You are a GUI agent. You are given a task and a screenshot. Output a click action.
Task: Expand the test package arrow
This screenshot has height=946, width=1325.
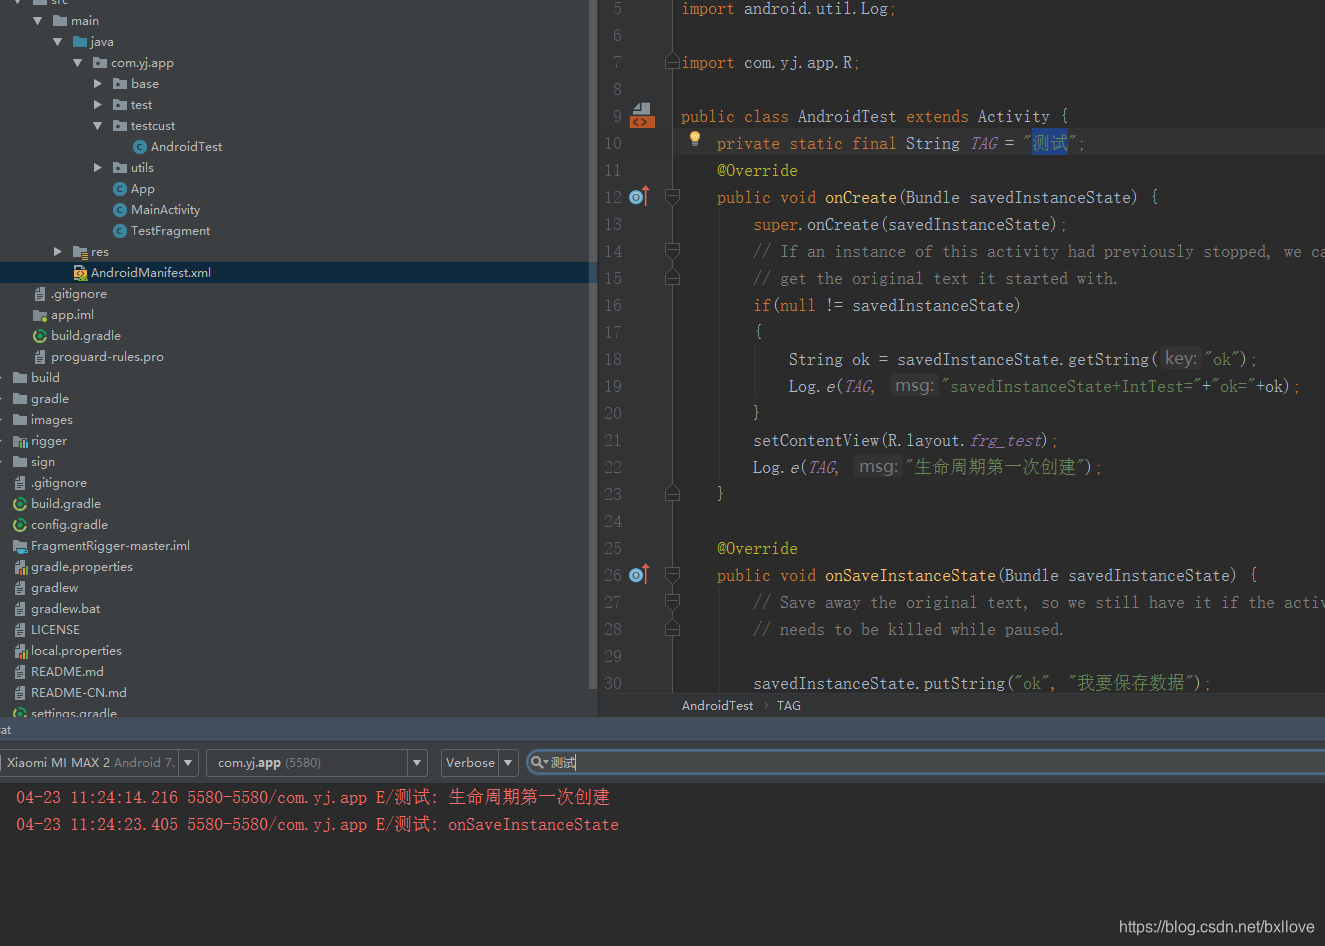(98, 104)
